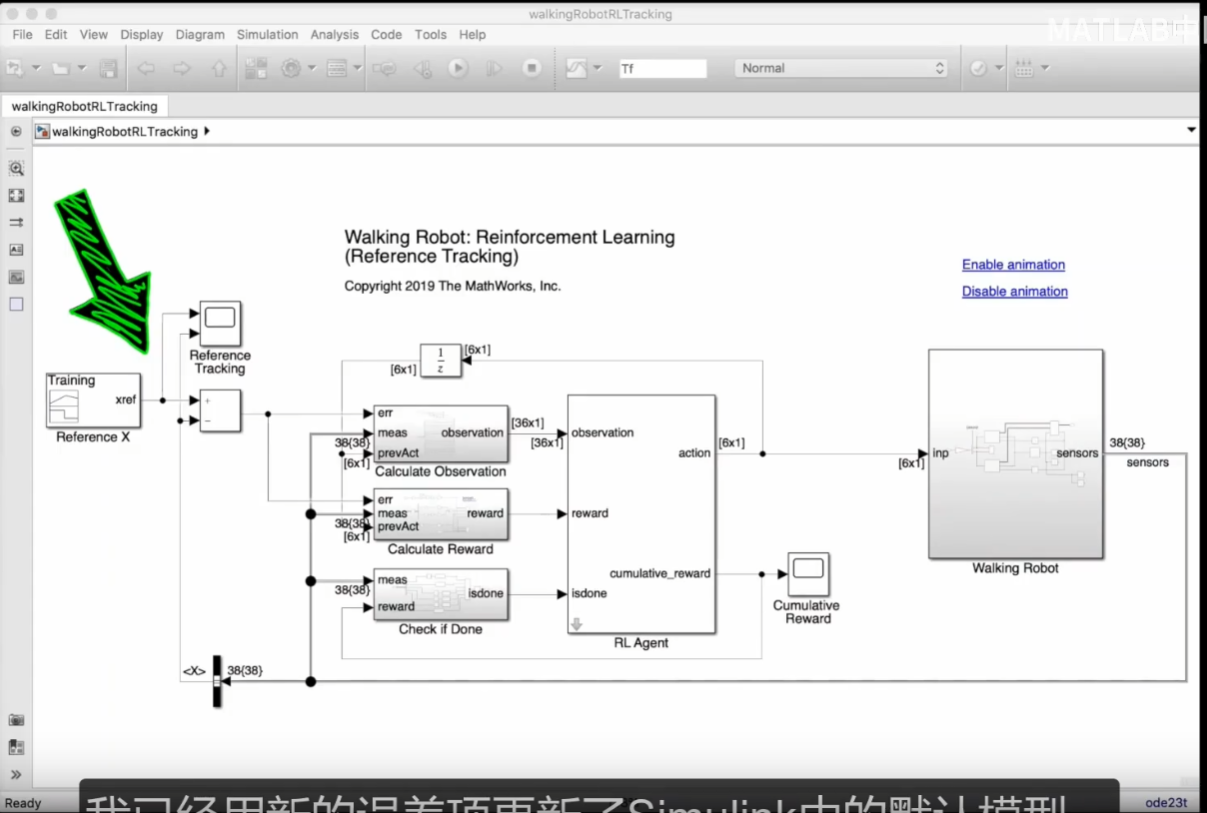Go up to parent with the up arrow icon

(218, 68)
